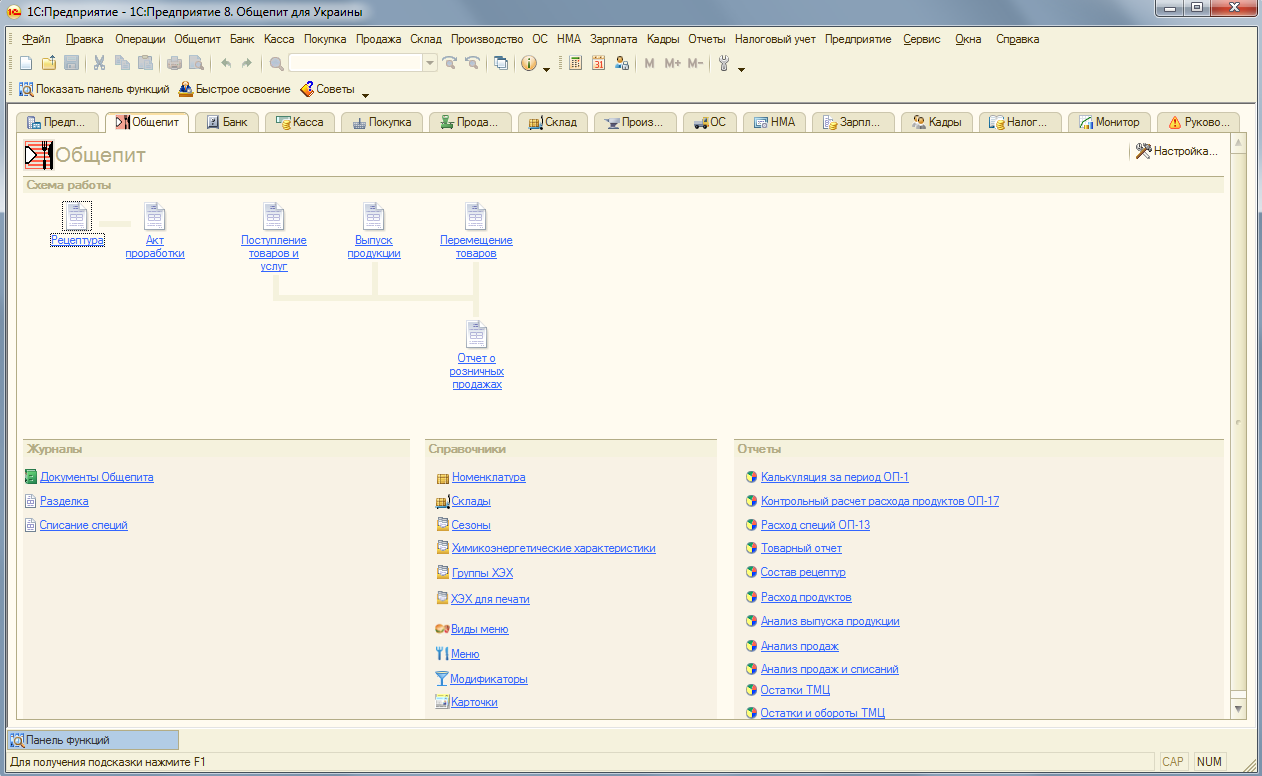Click the Copy toolbar icon
The height and width of the screenshot is (776, 1262).
122,63
